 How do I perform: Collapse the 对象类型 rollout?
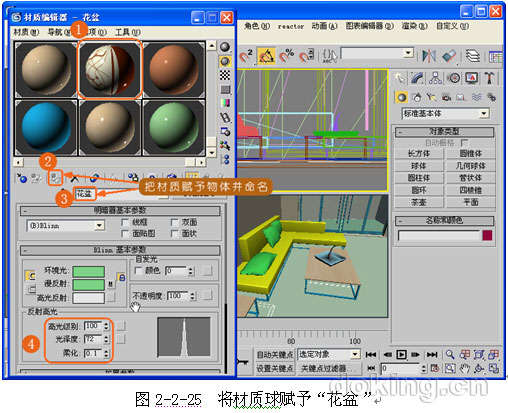[x=444, y=132]
